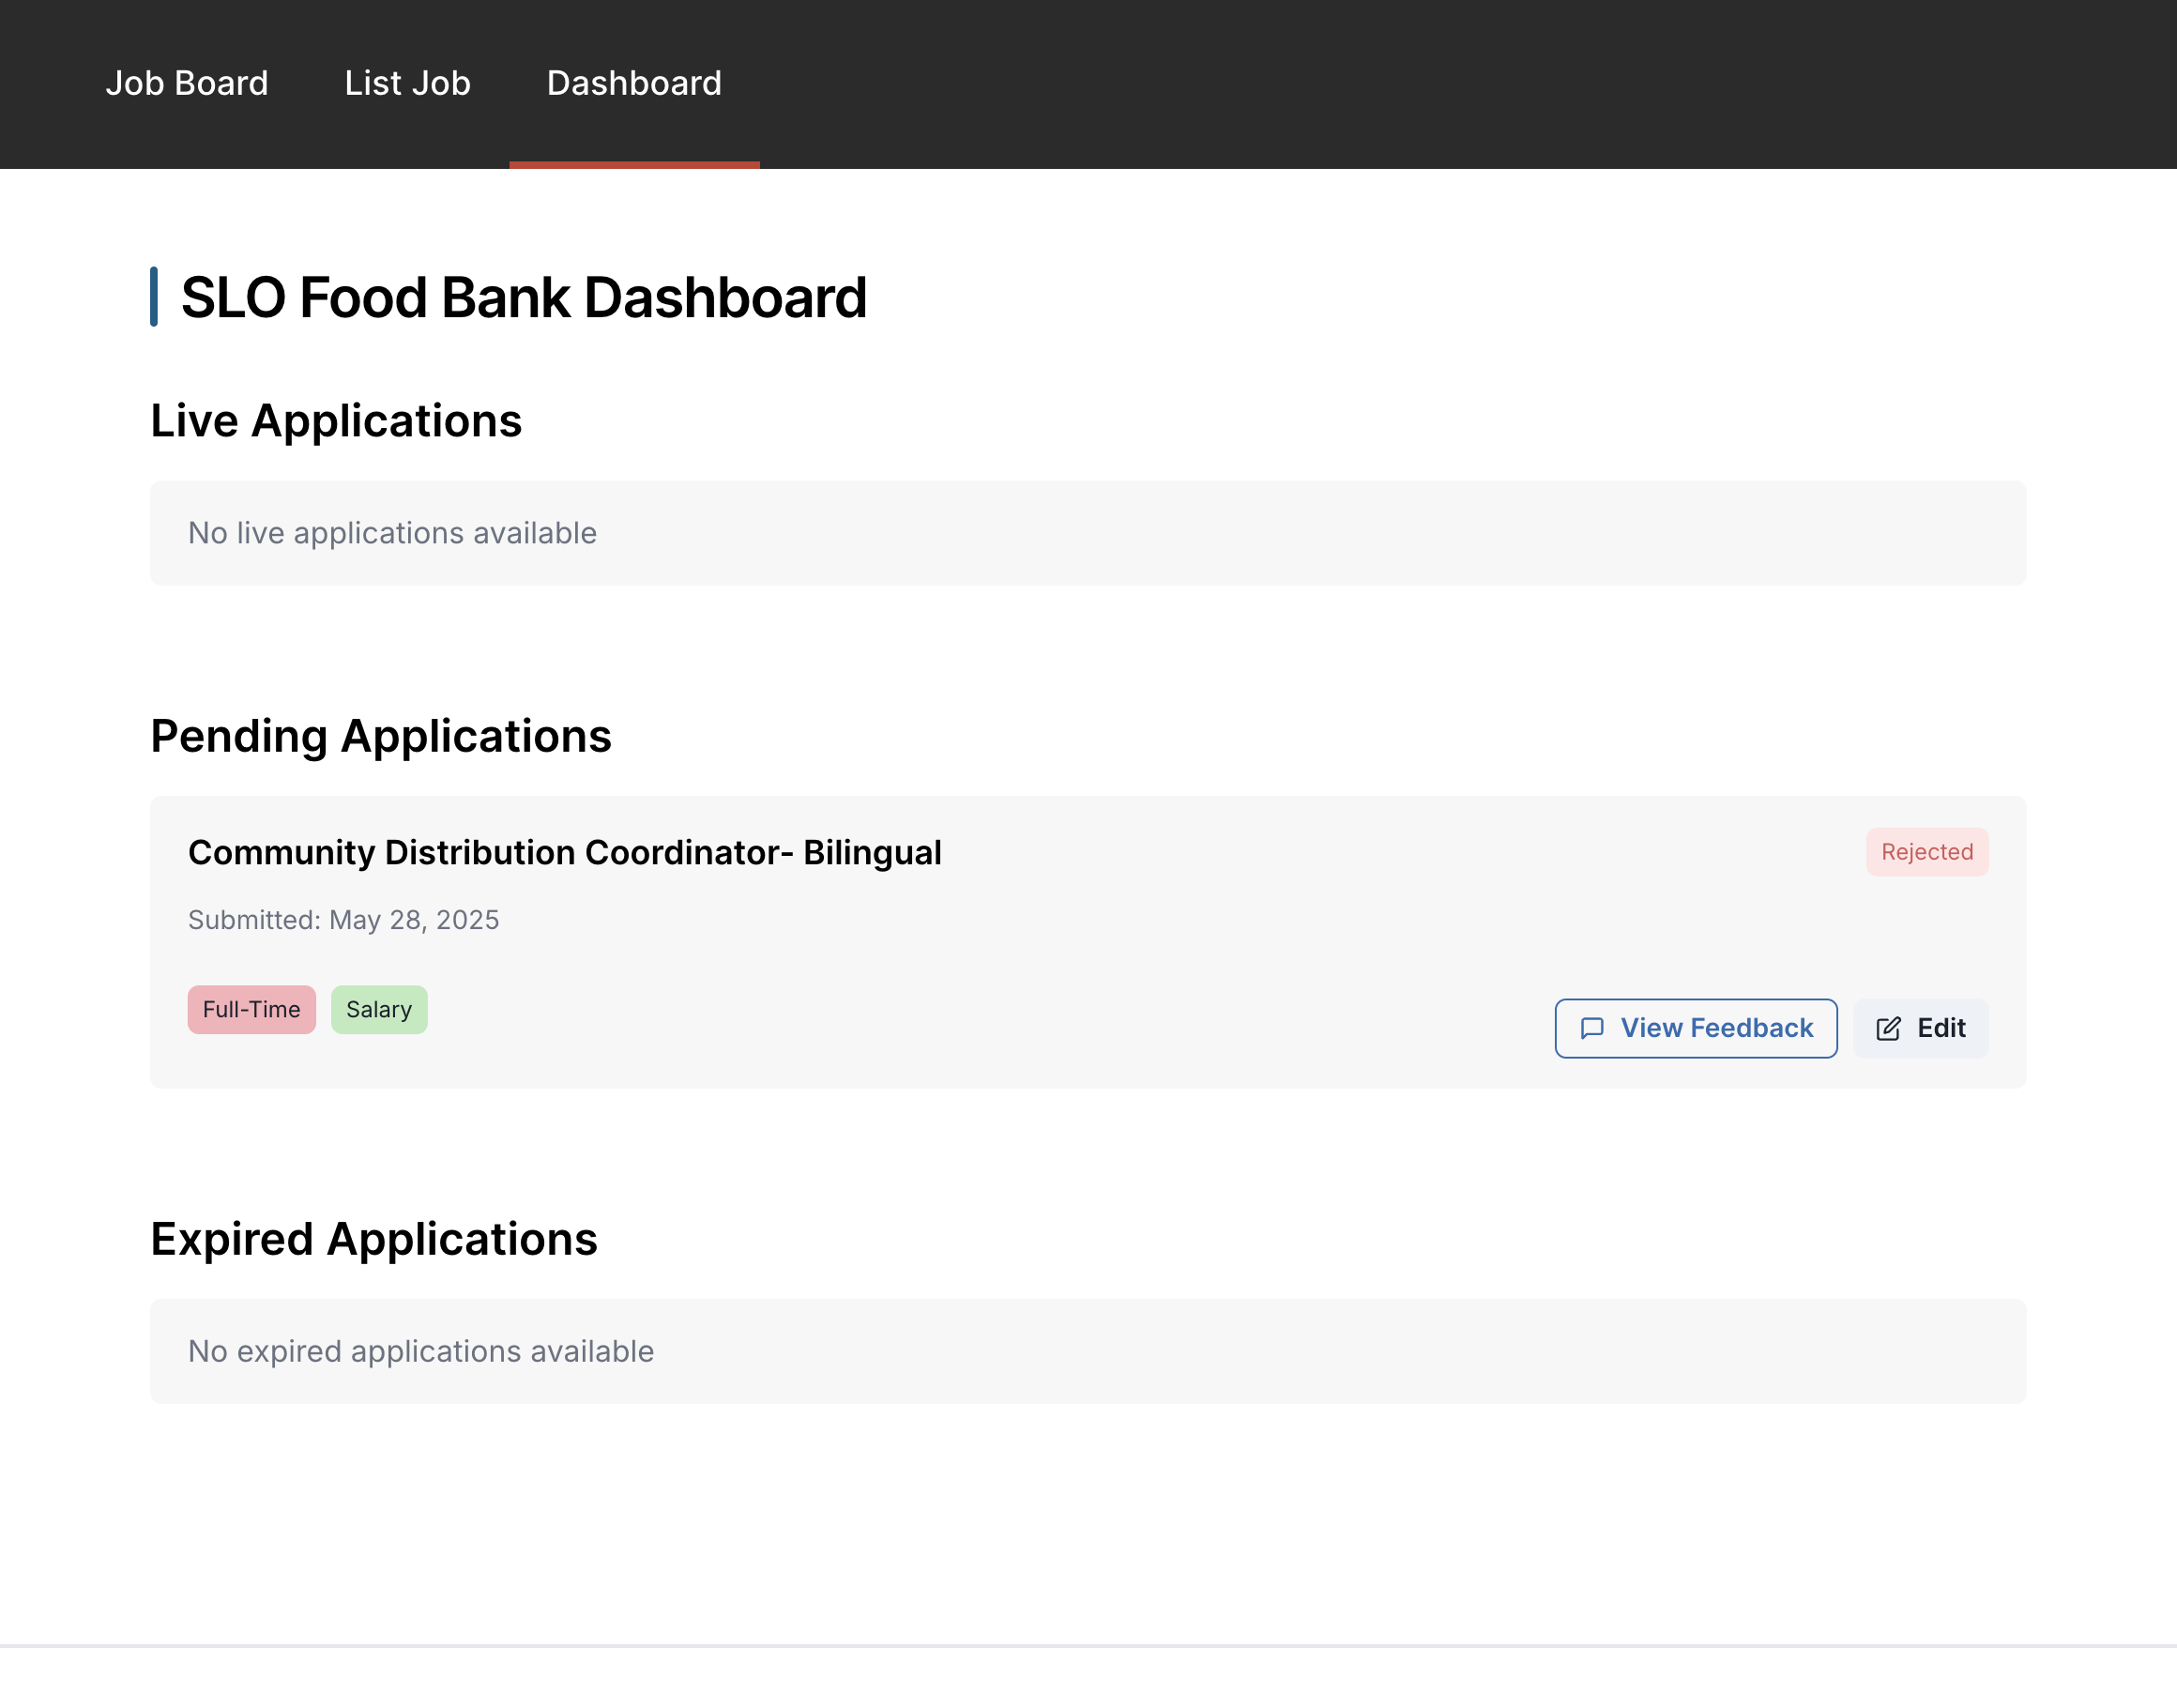Viewport: 2177px width, 1708px height.
Task: Click the Edit button for Community Distribution Coordinator
Action: coord(1920,1028)
